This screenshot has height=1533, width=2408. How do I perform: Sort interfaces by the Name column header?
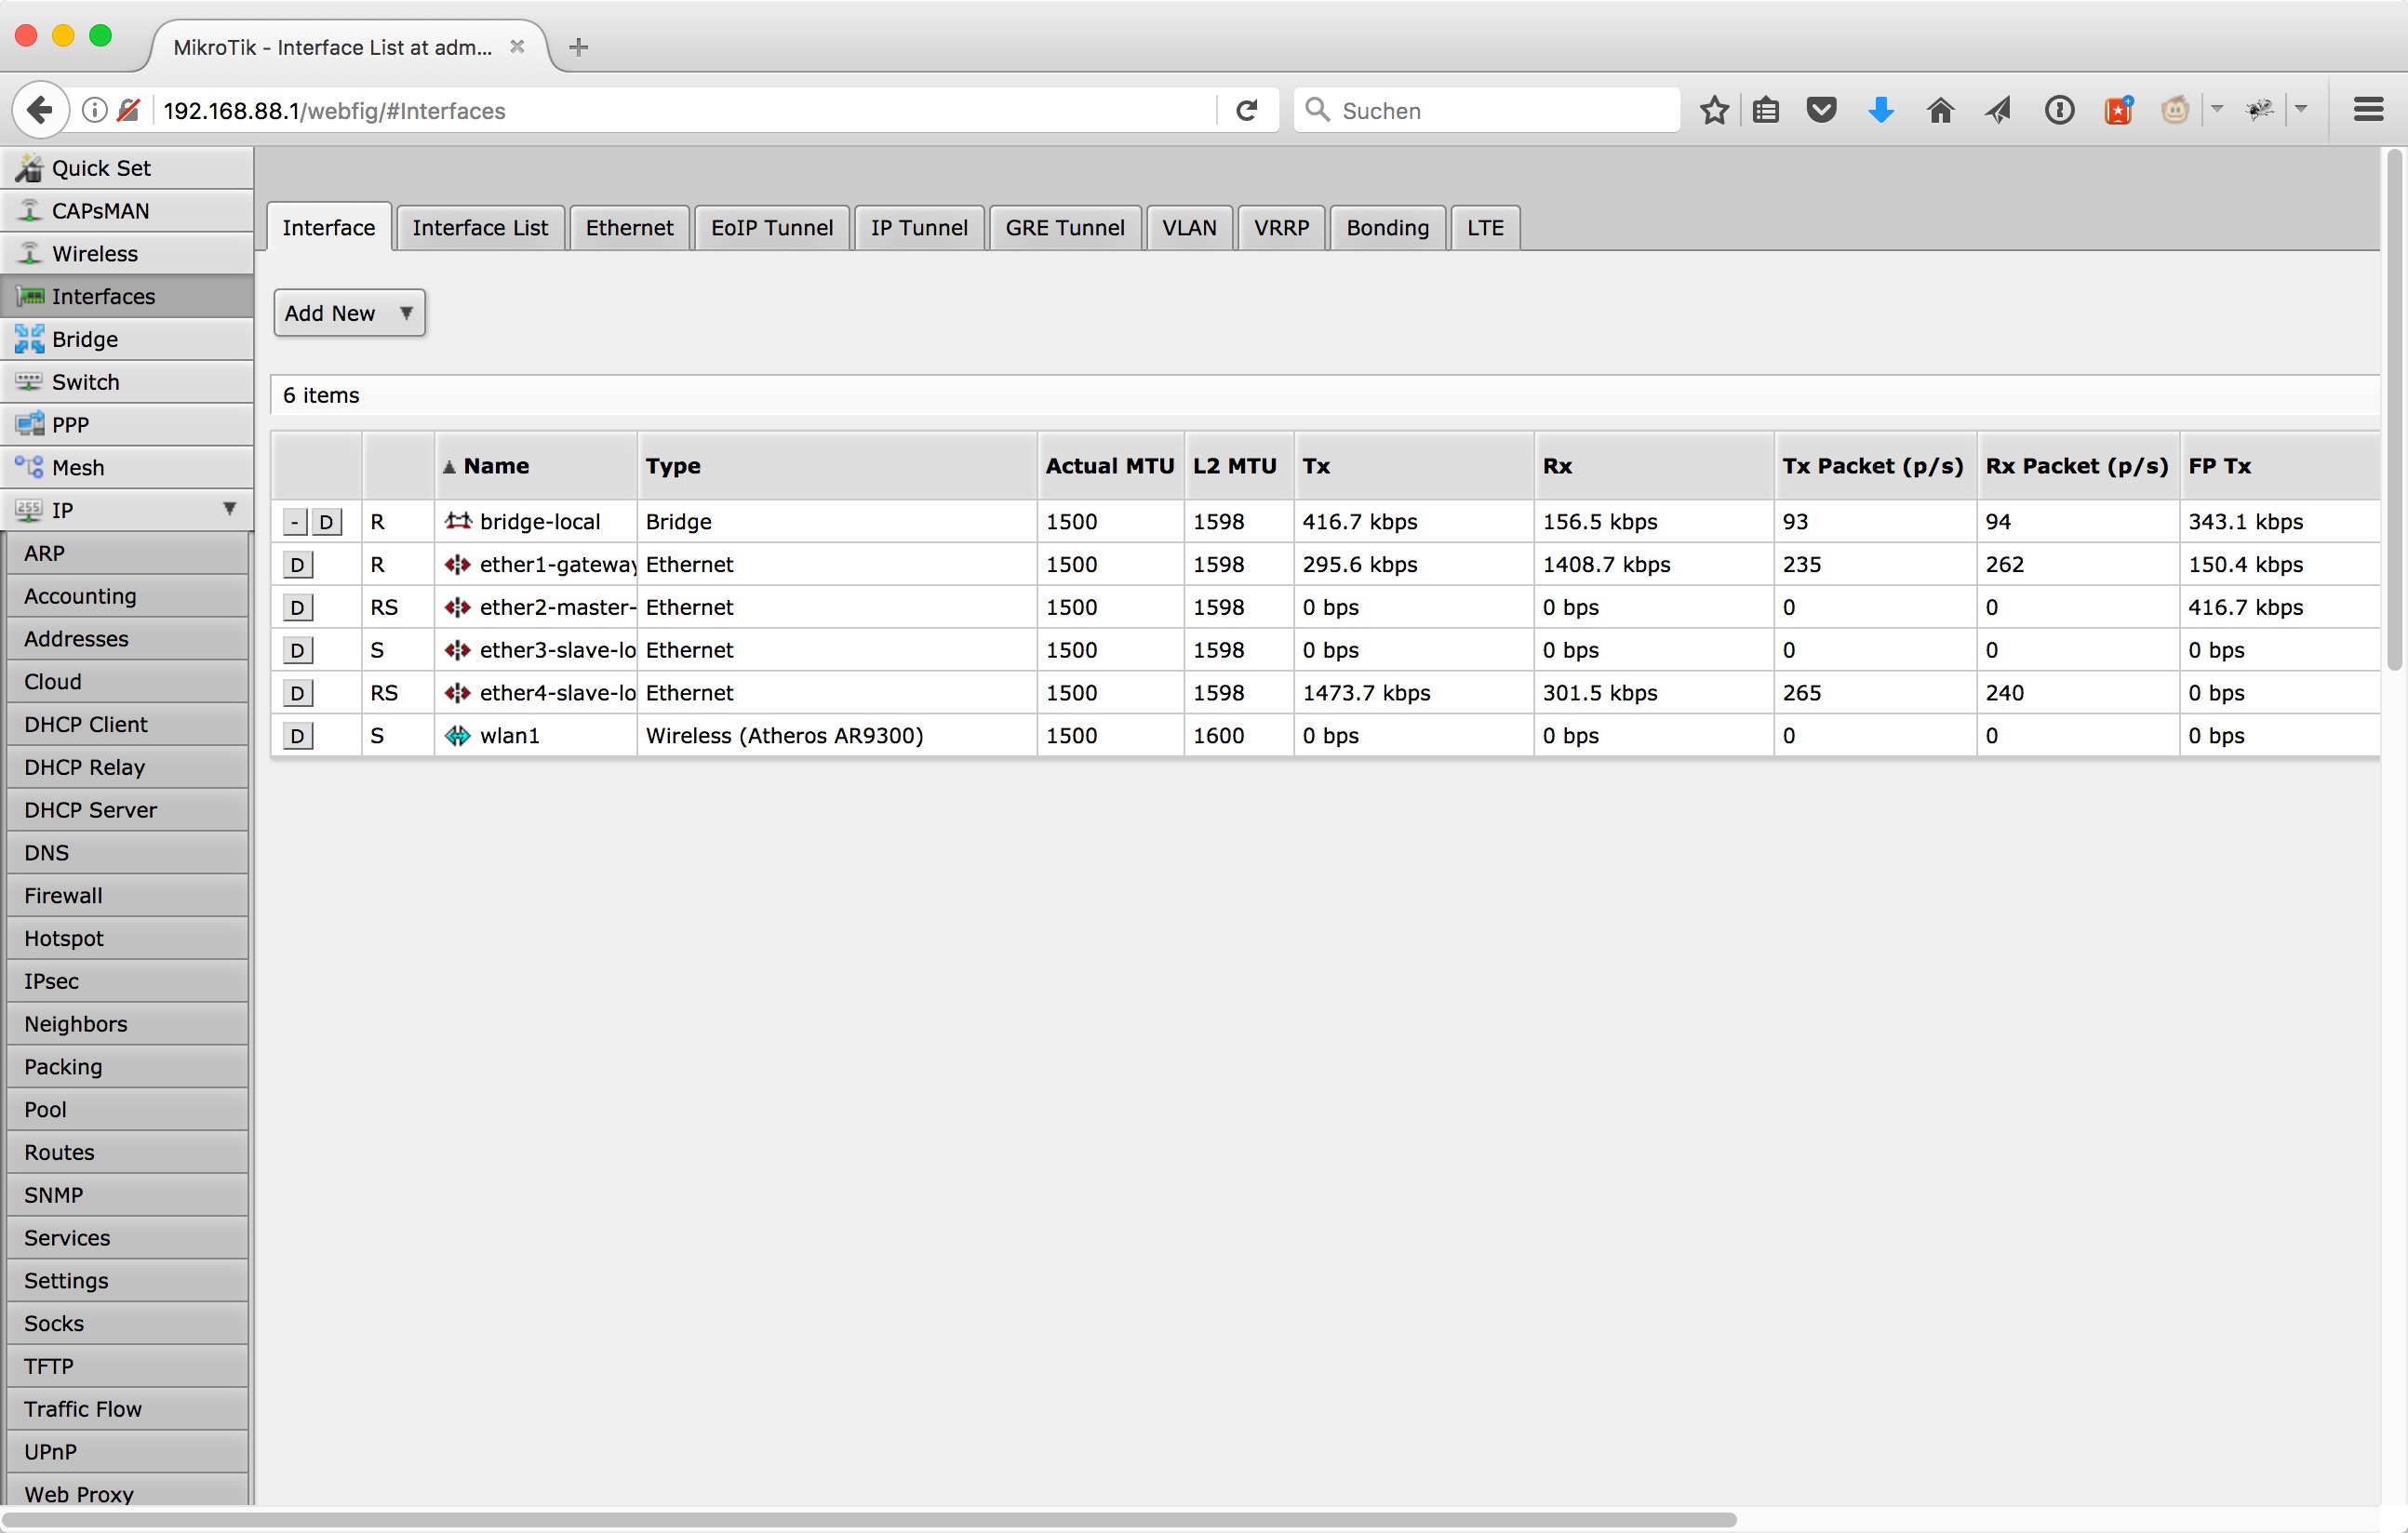pos(497,465)
